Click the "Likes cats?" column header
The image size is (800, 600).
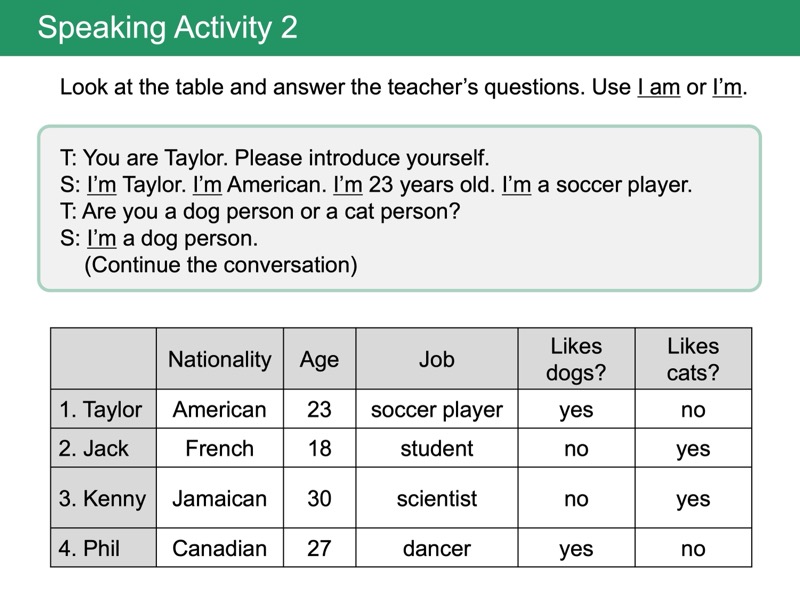[692, 359]
